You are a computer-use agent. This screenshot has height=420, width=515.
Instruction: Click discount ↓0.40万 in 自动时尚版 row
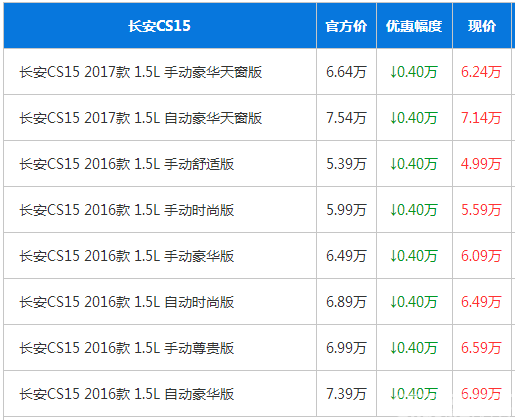(414, 302)
